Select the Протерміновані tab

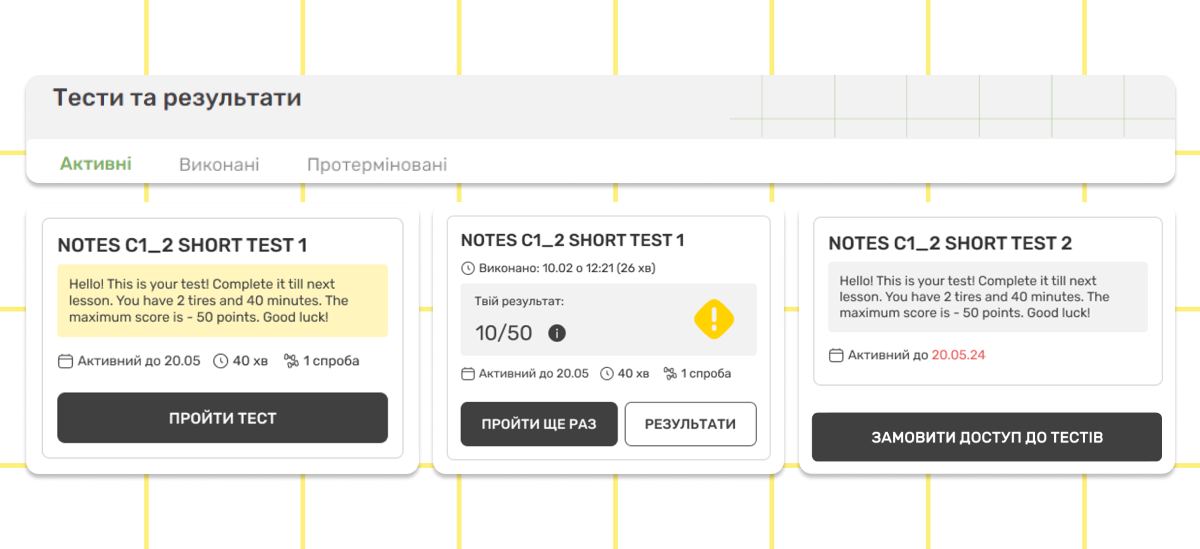pos(377,164)
